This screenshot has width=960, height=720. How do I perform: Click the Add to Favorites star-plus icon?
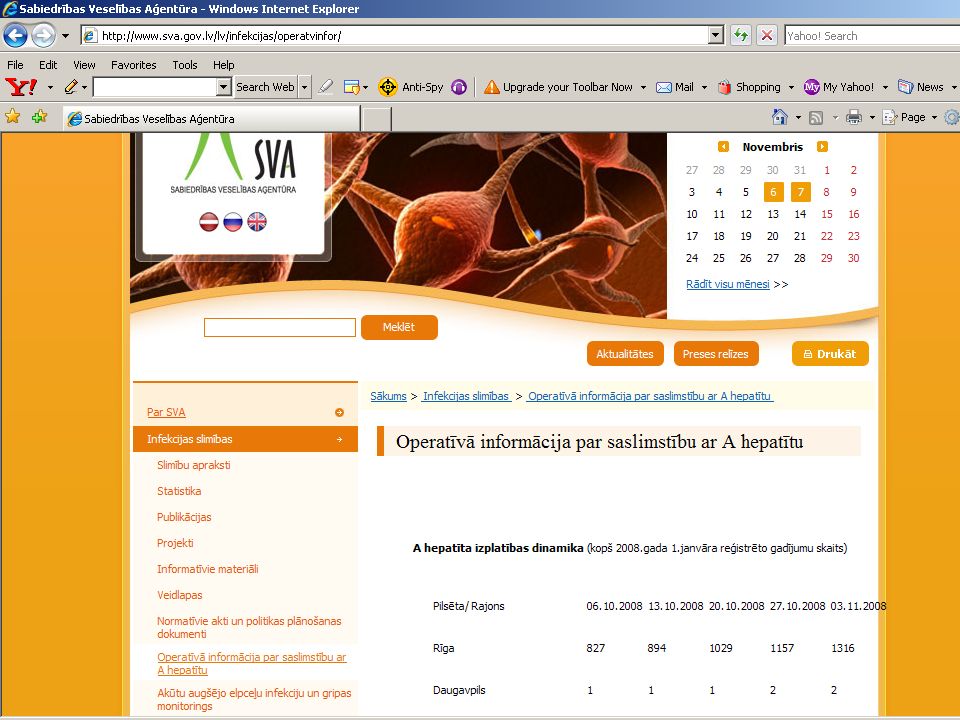tap(39, 116)
